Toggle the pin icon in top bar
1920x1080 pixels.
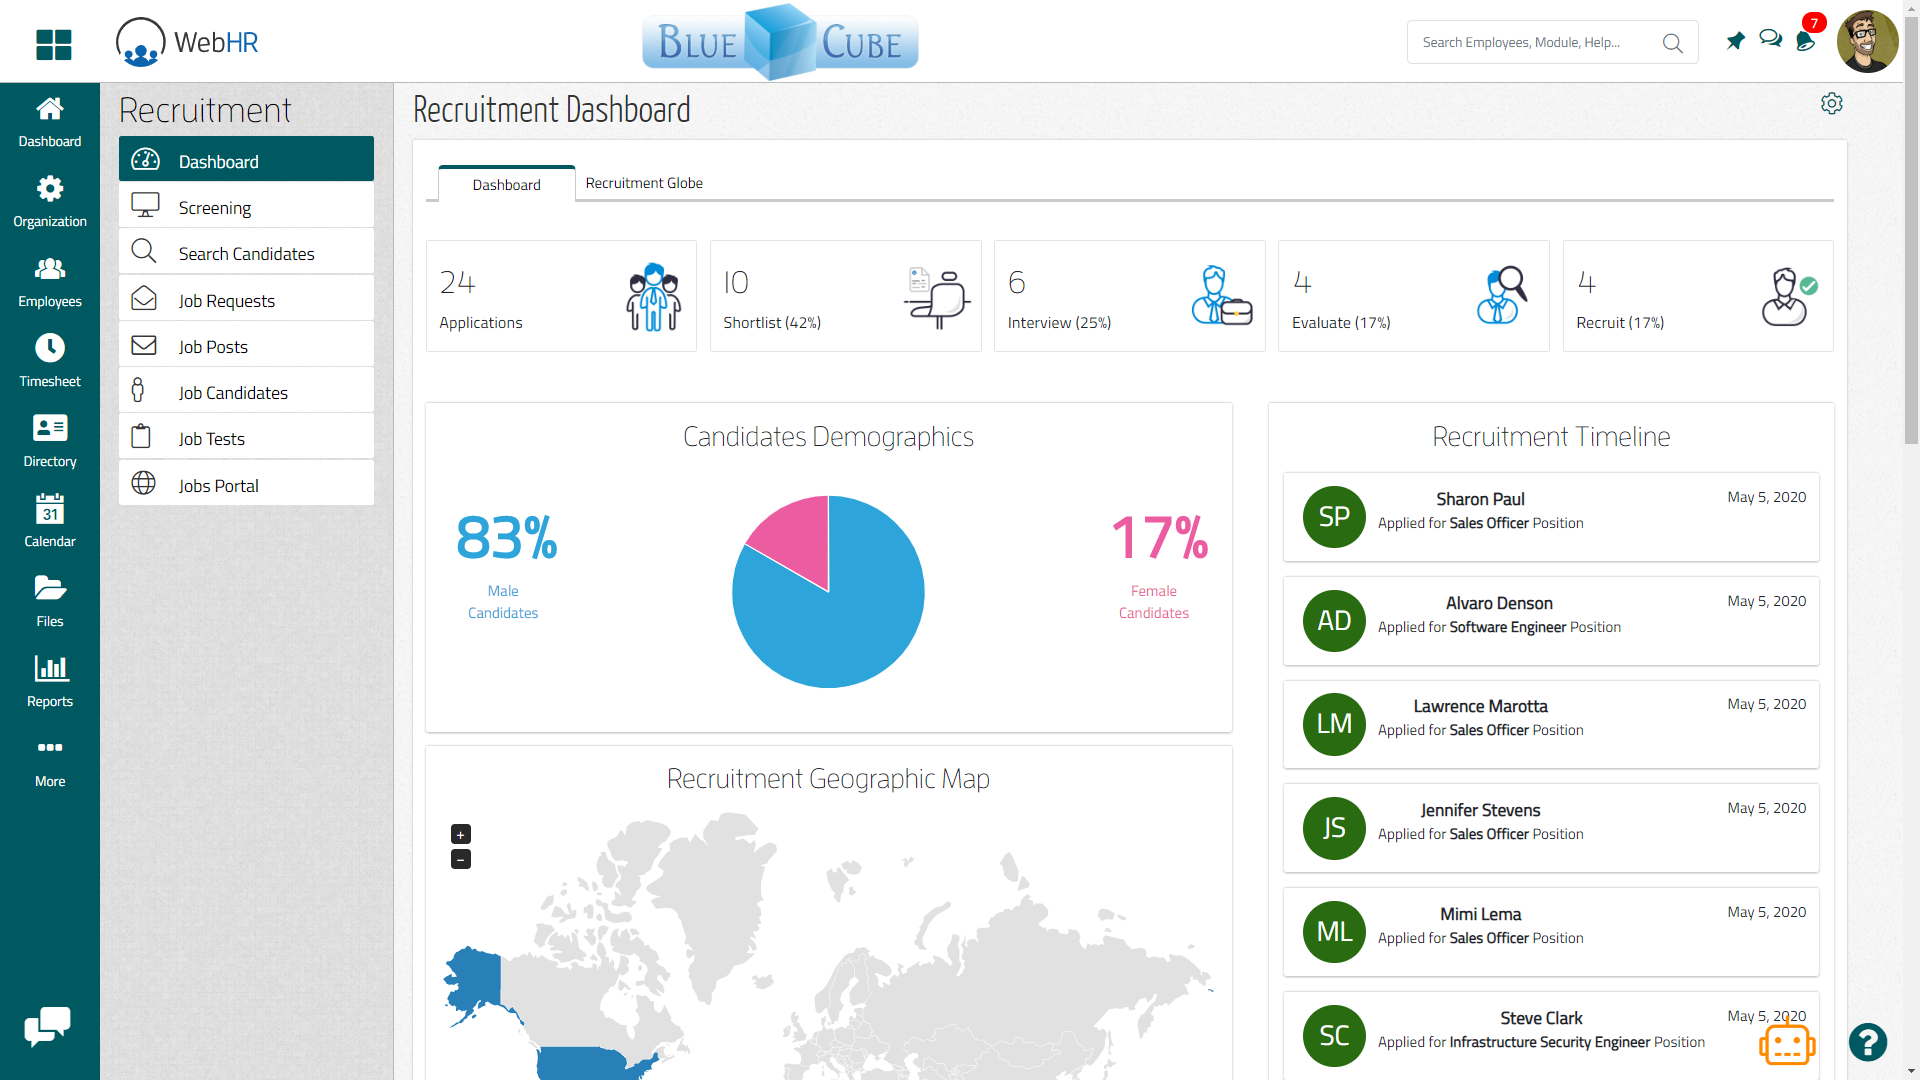[1736, 41]
